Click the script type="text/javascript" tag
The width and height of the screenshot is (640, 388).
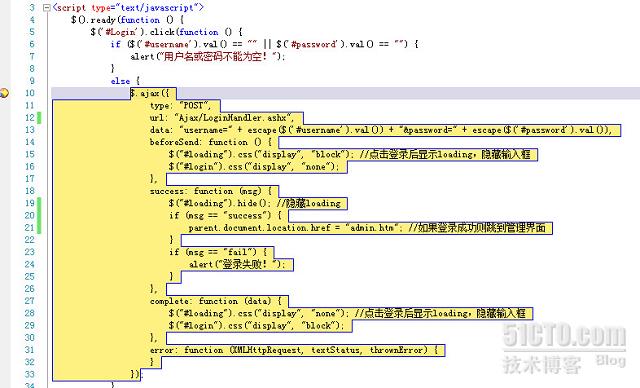point(128,7)
